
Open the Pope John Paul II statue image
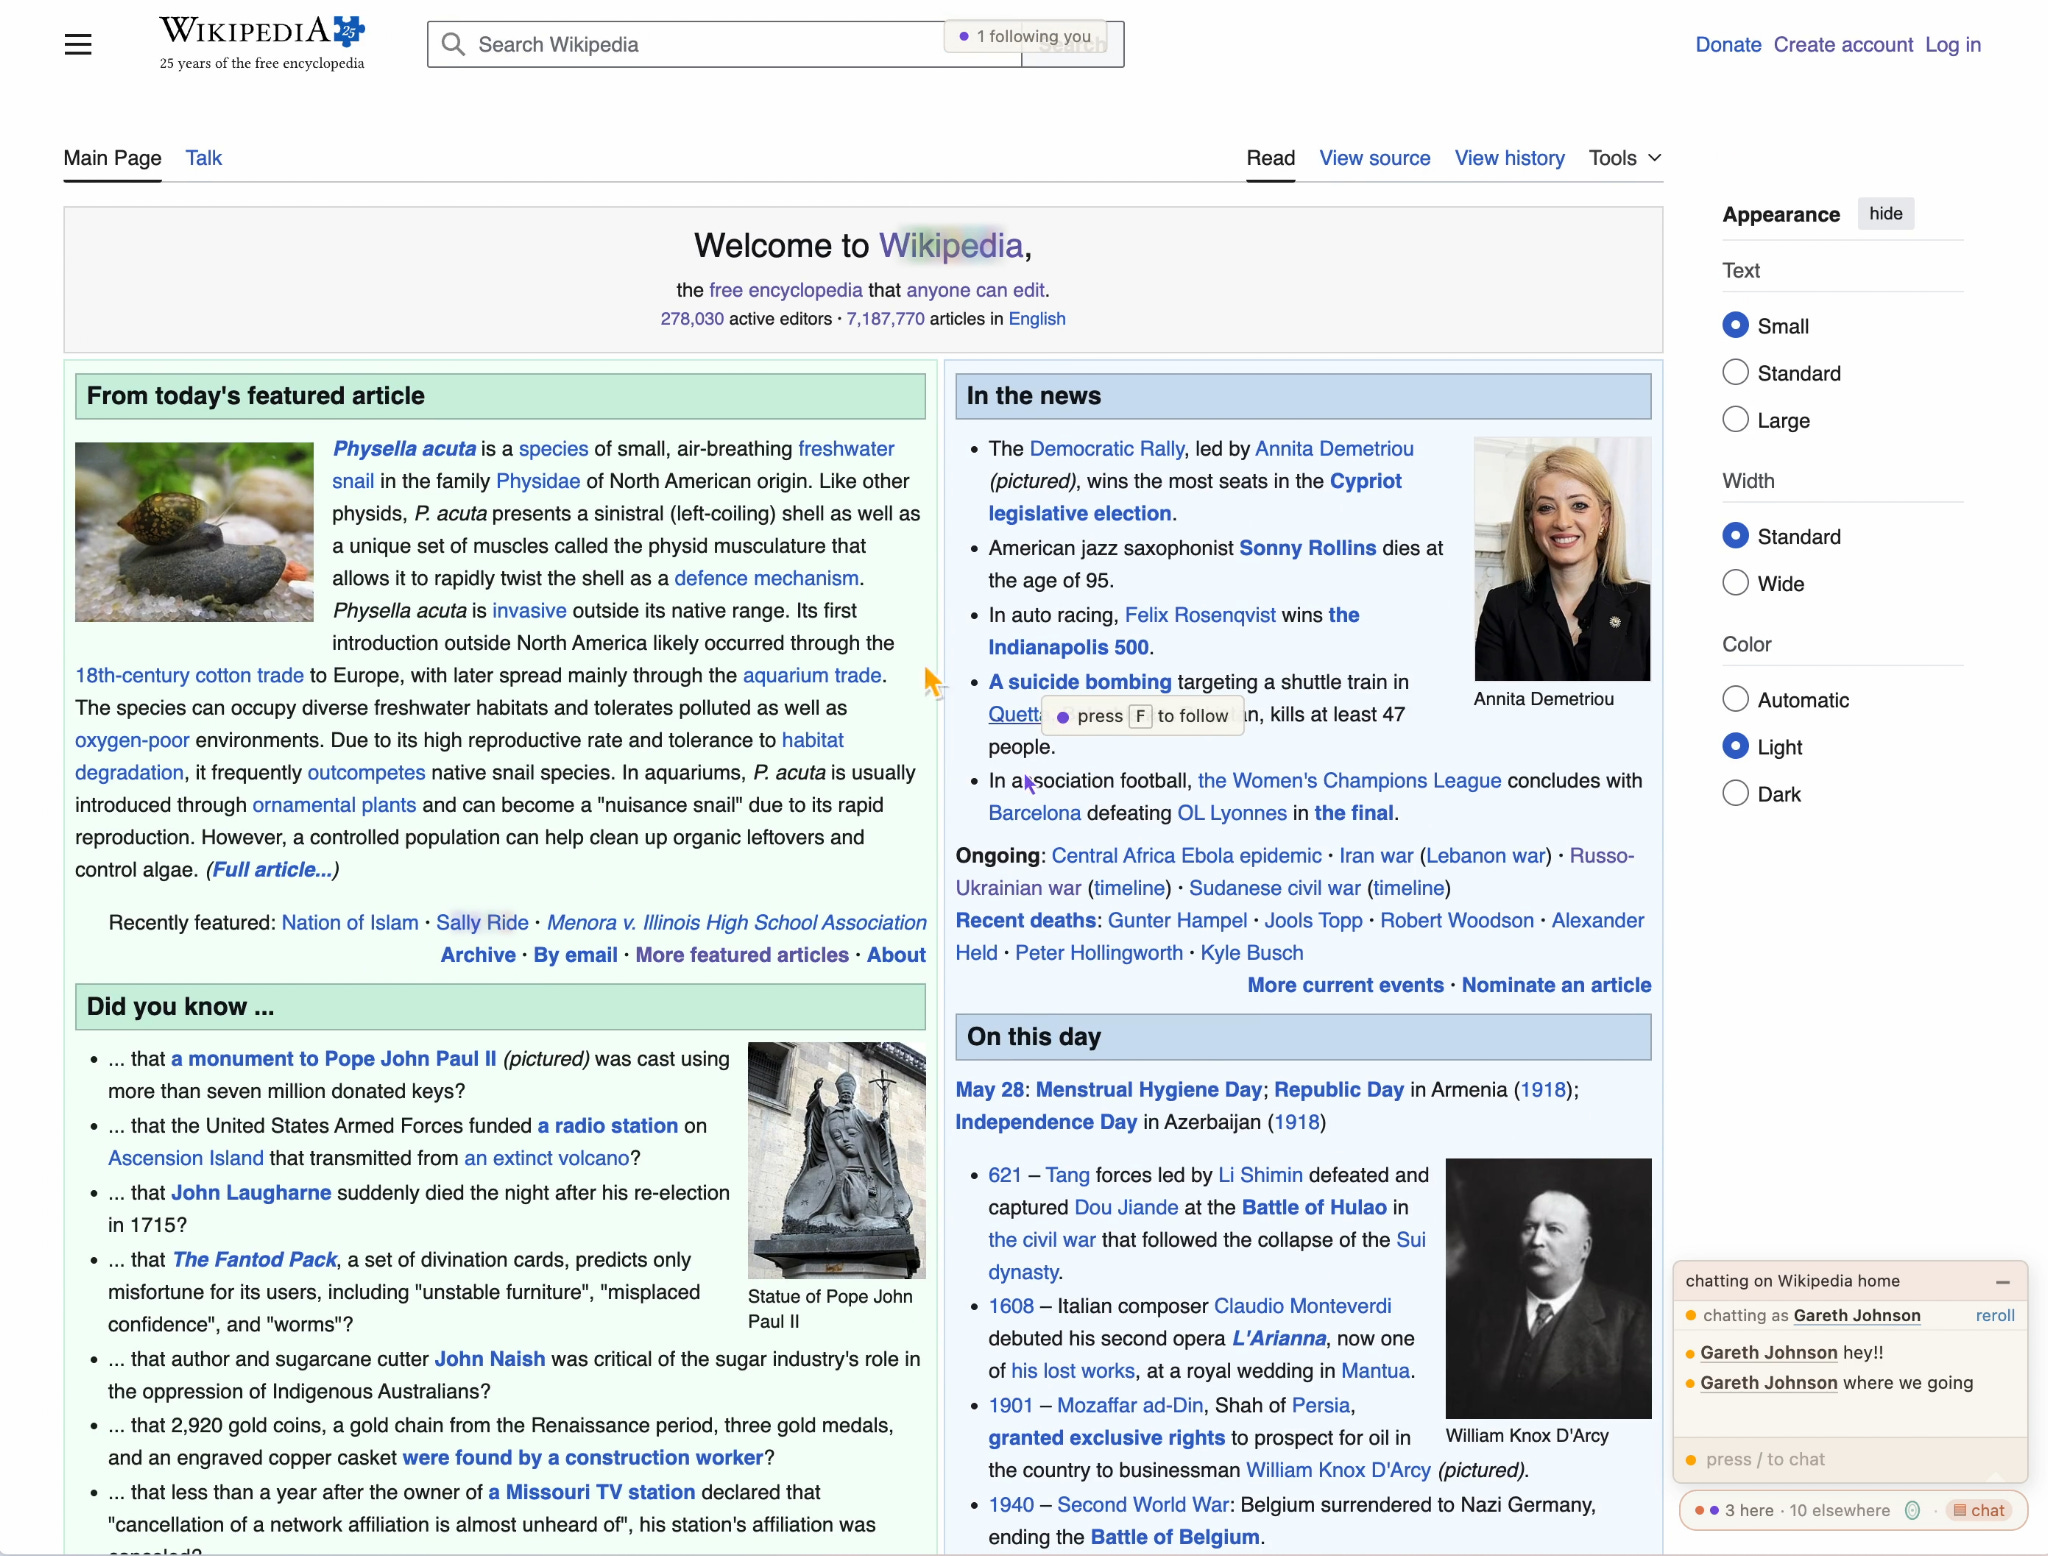836,1160
